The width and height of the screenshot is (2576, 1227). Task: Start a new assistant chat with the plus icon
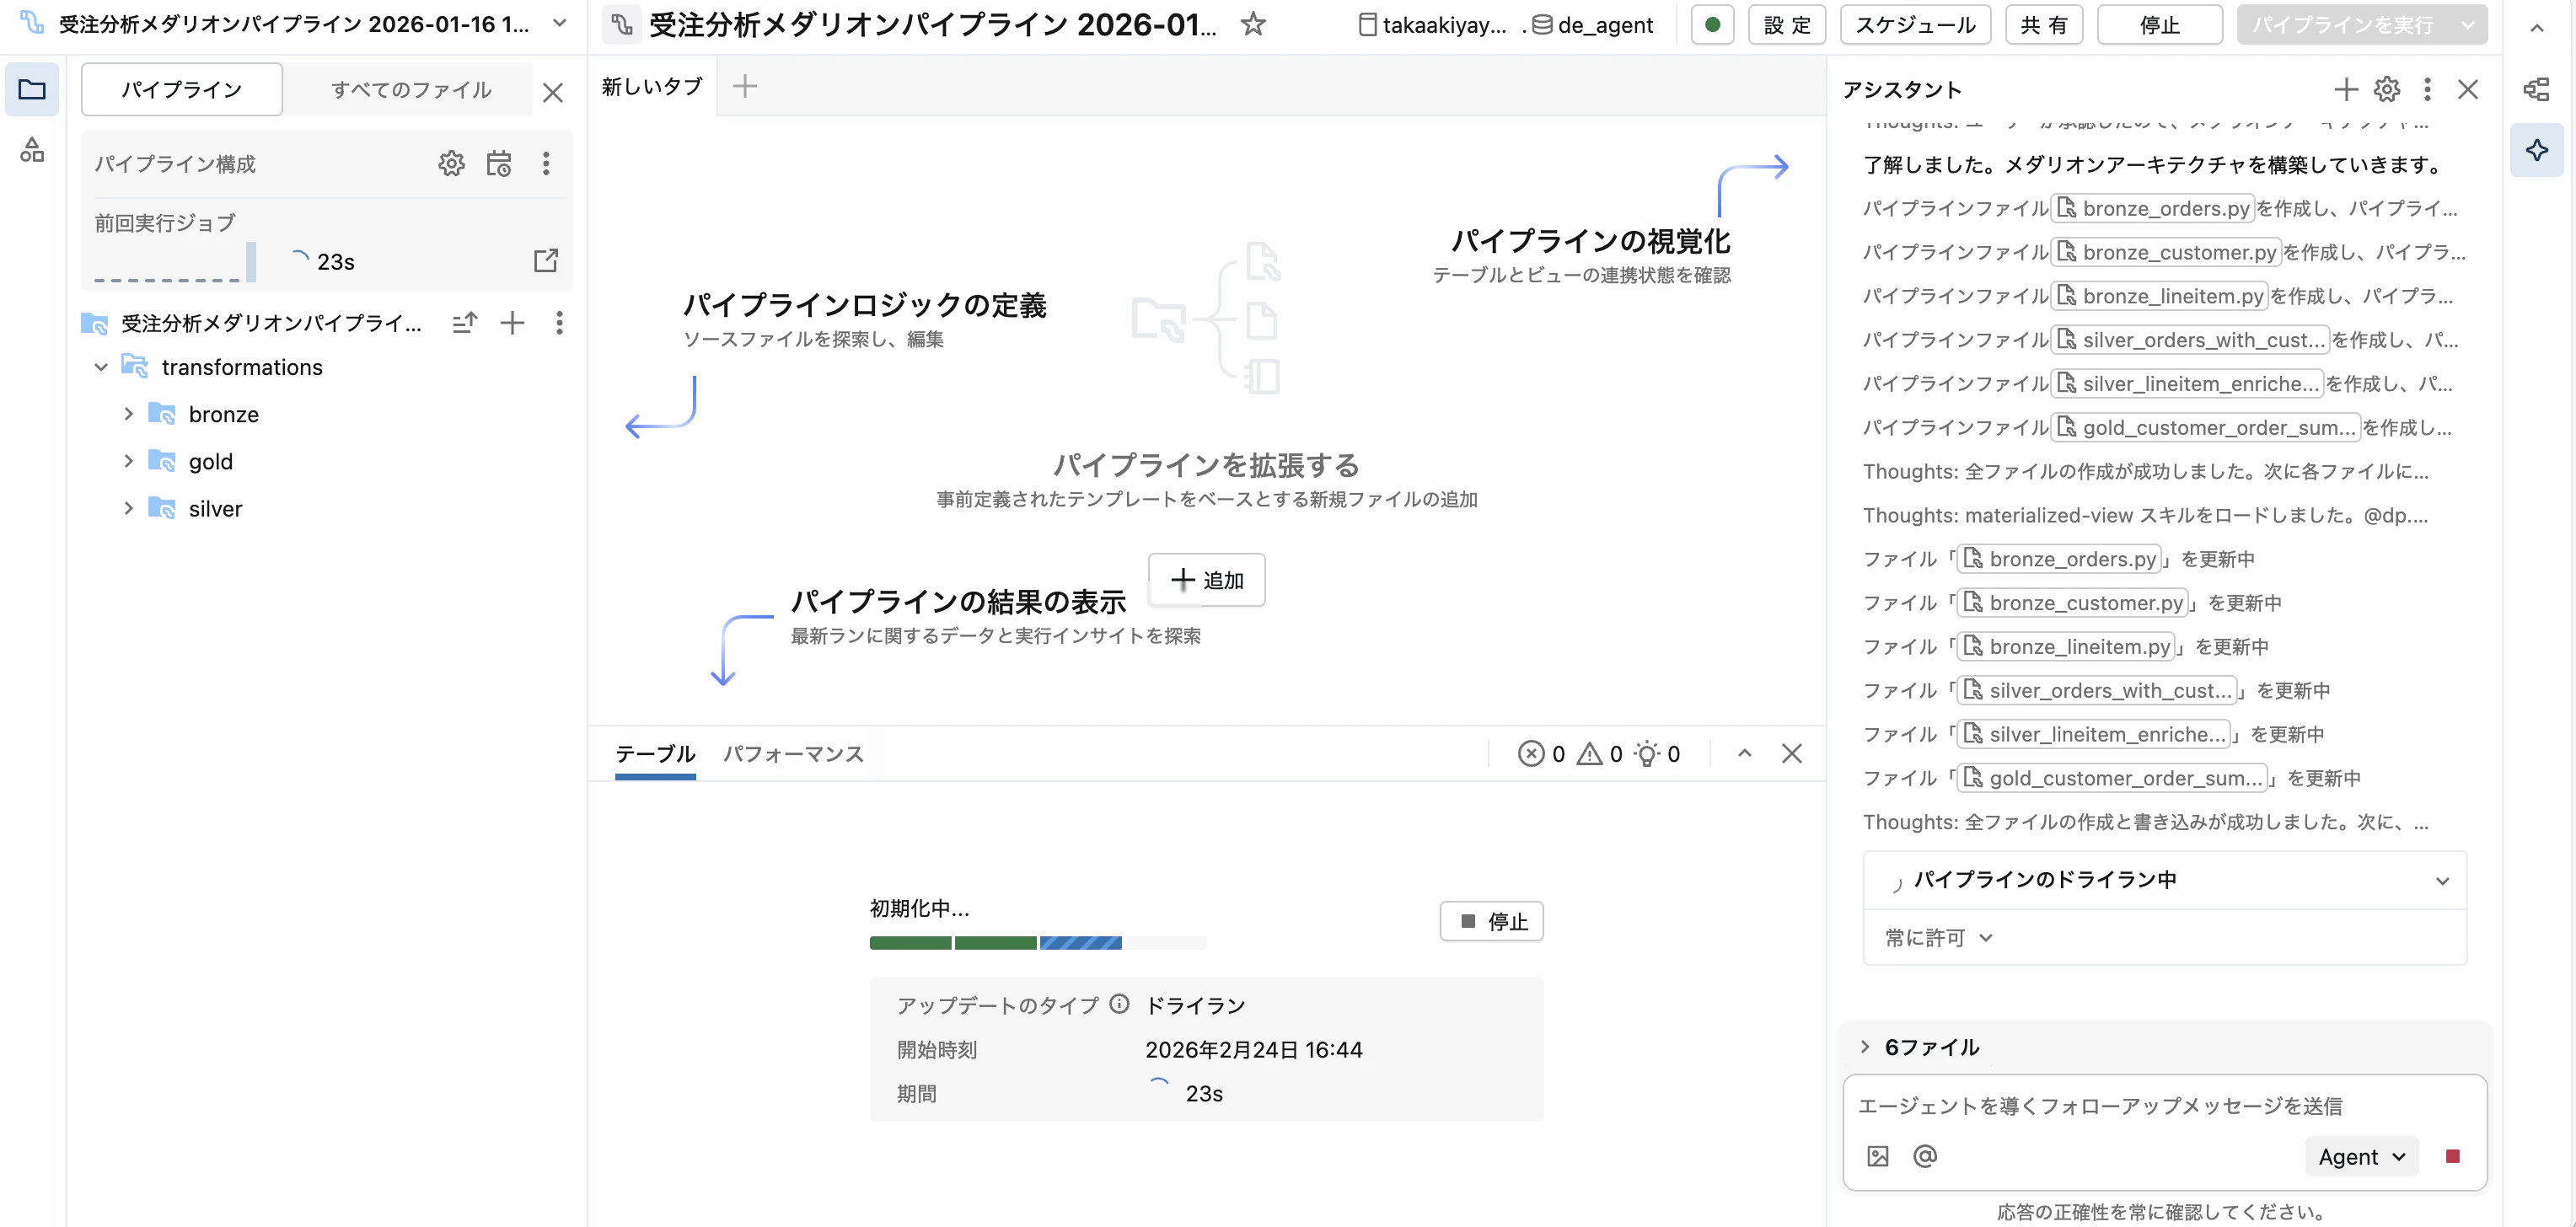point(2345,89)
